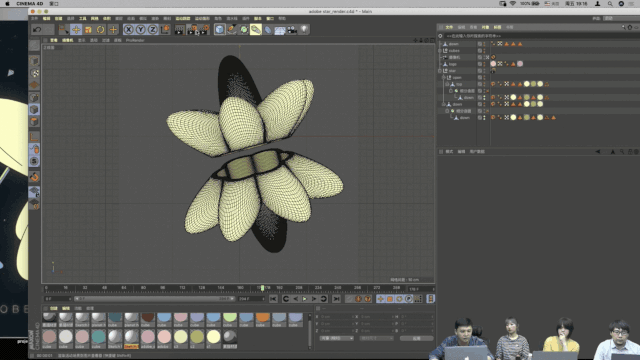Select the Rotate tool in the toolbar

click(x=100, y=29)
